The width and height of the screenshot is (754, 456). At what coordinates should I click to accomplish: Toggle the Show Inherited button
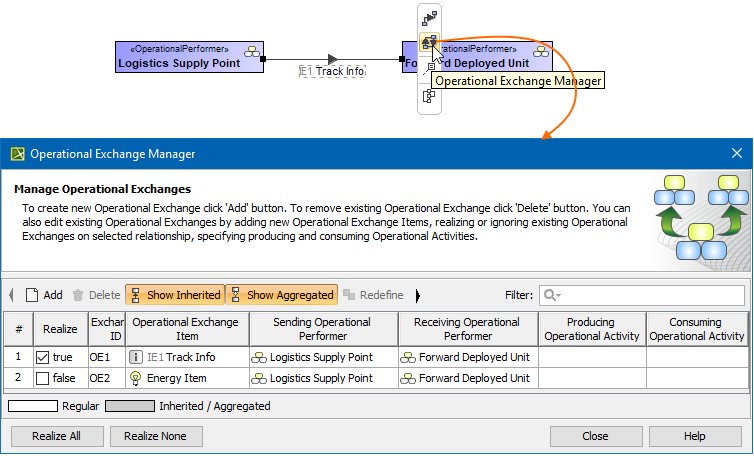(175, 295)
